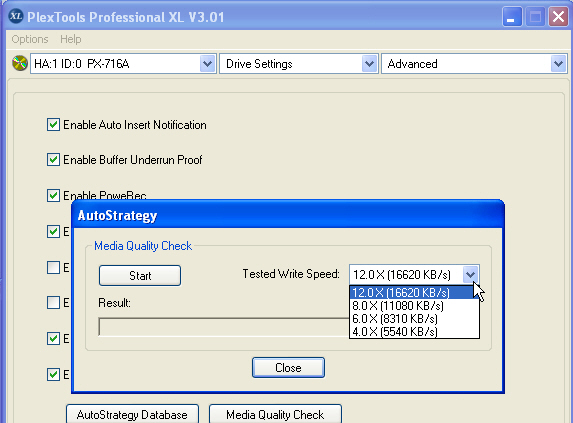Select 12.0X (16620 KB/s) from list
The width and height of the screenshot is (573, 423).
tap(414, 293)
